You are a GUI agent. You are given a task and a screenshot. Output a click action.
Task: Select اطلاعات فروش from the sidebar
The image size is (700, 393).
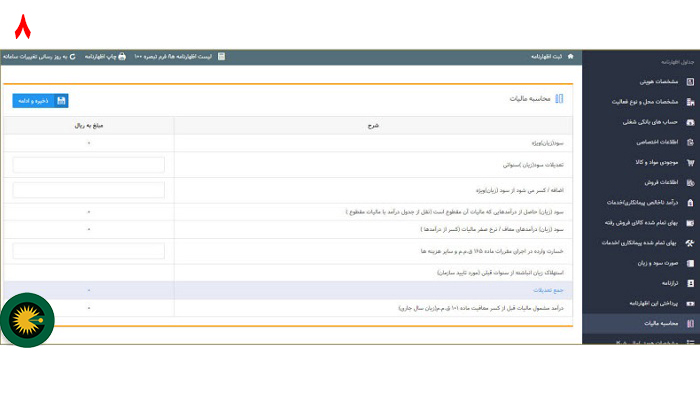coord(661,182)
